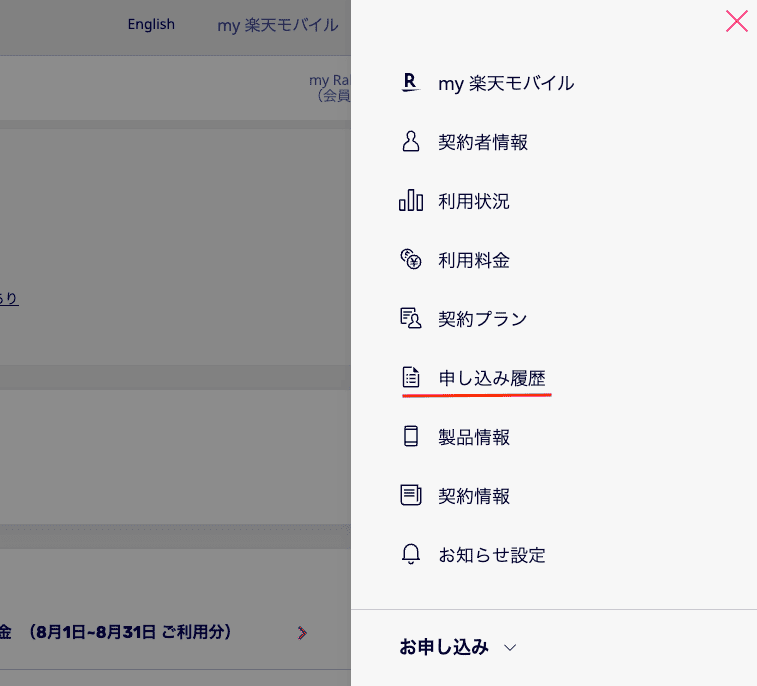Click the document icon beside 申し込み履歴
This screenshot has height=686, width=757.
[410, 377]
